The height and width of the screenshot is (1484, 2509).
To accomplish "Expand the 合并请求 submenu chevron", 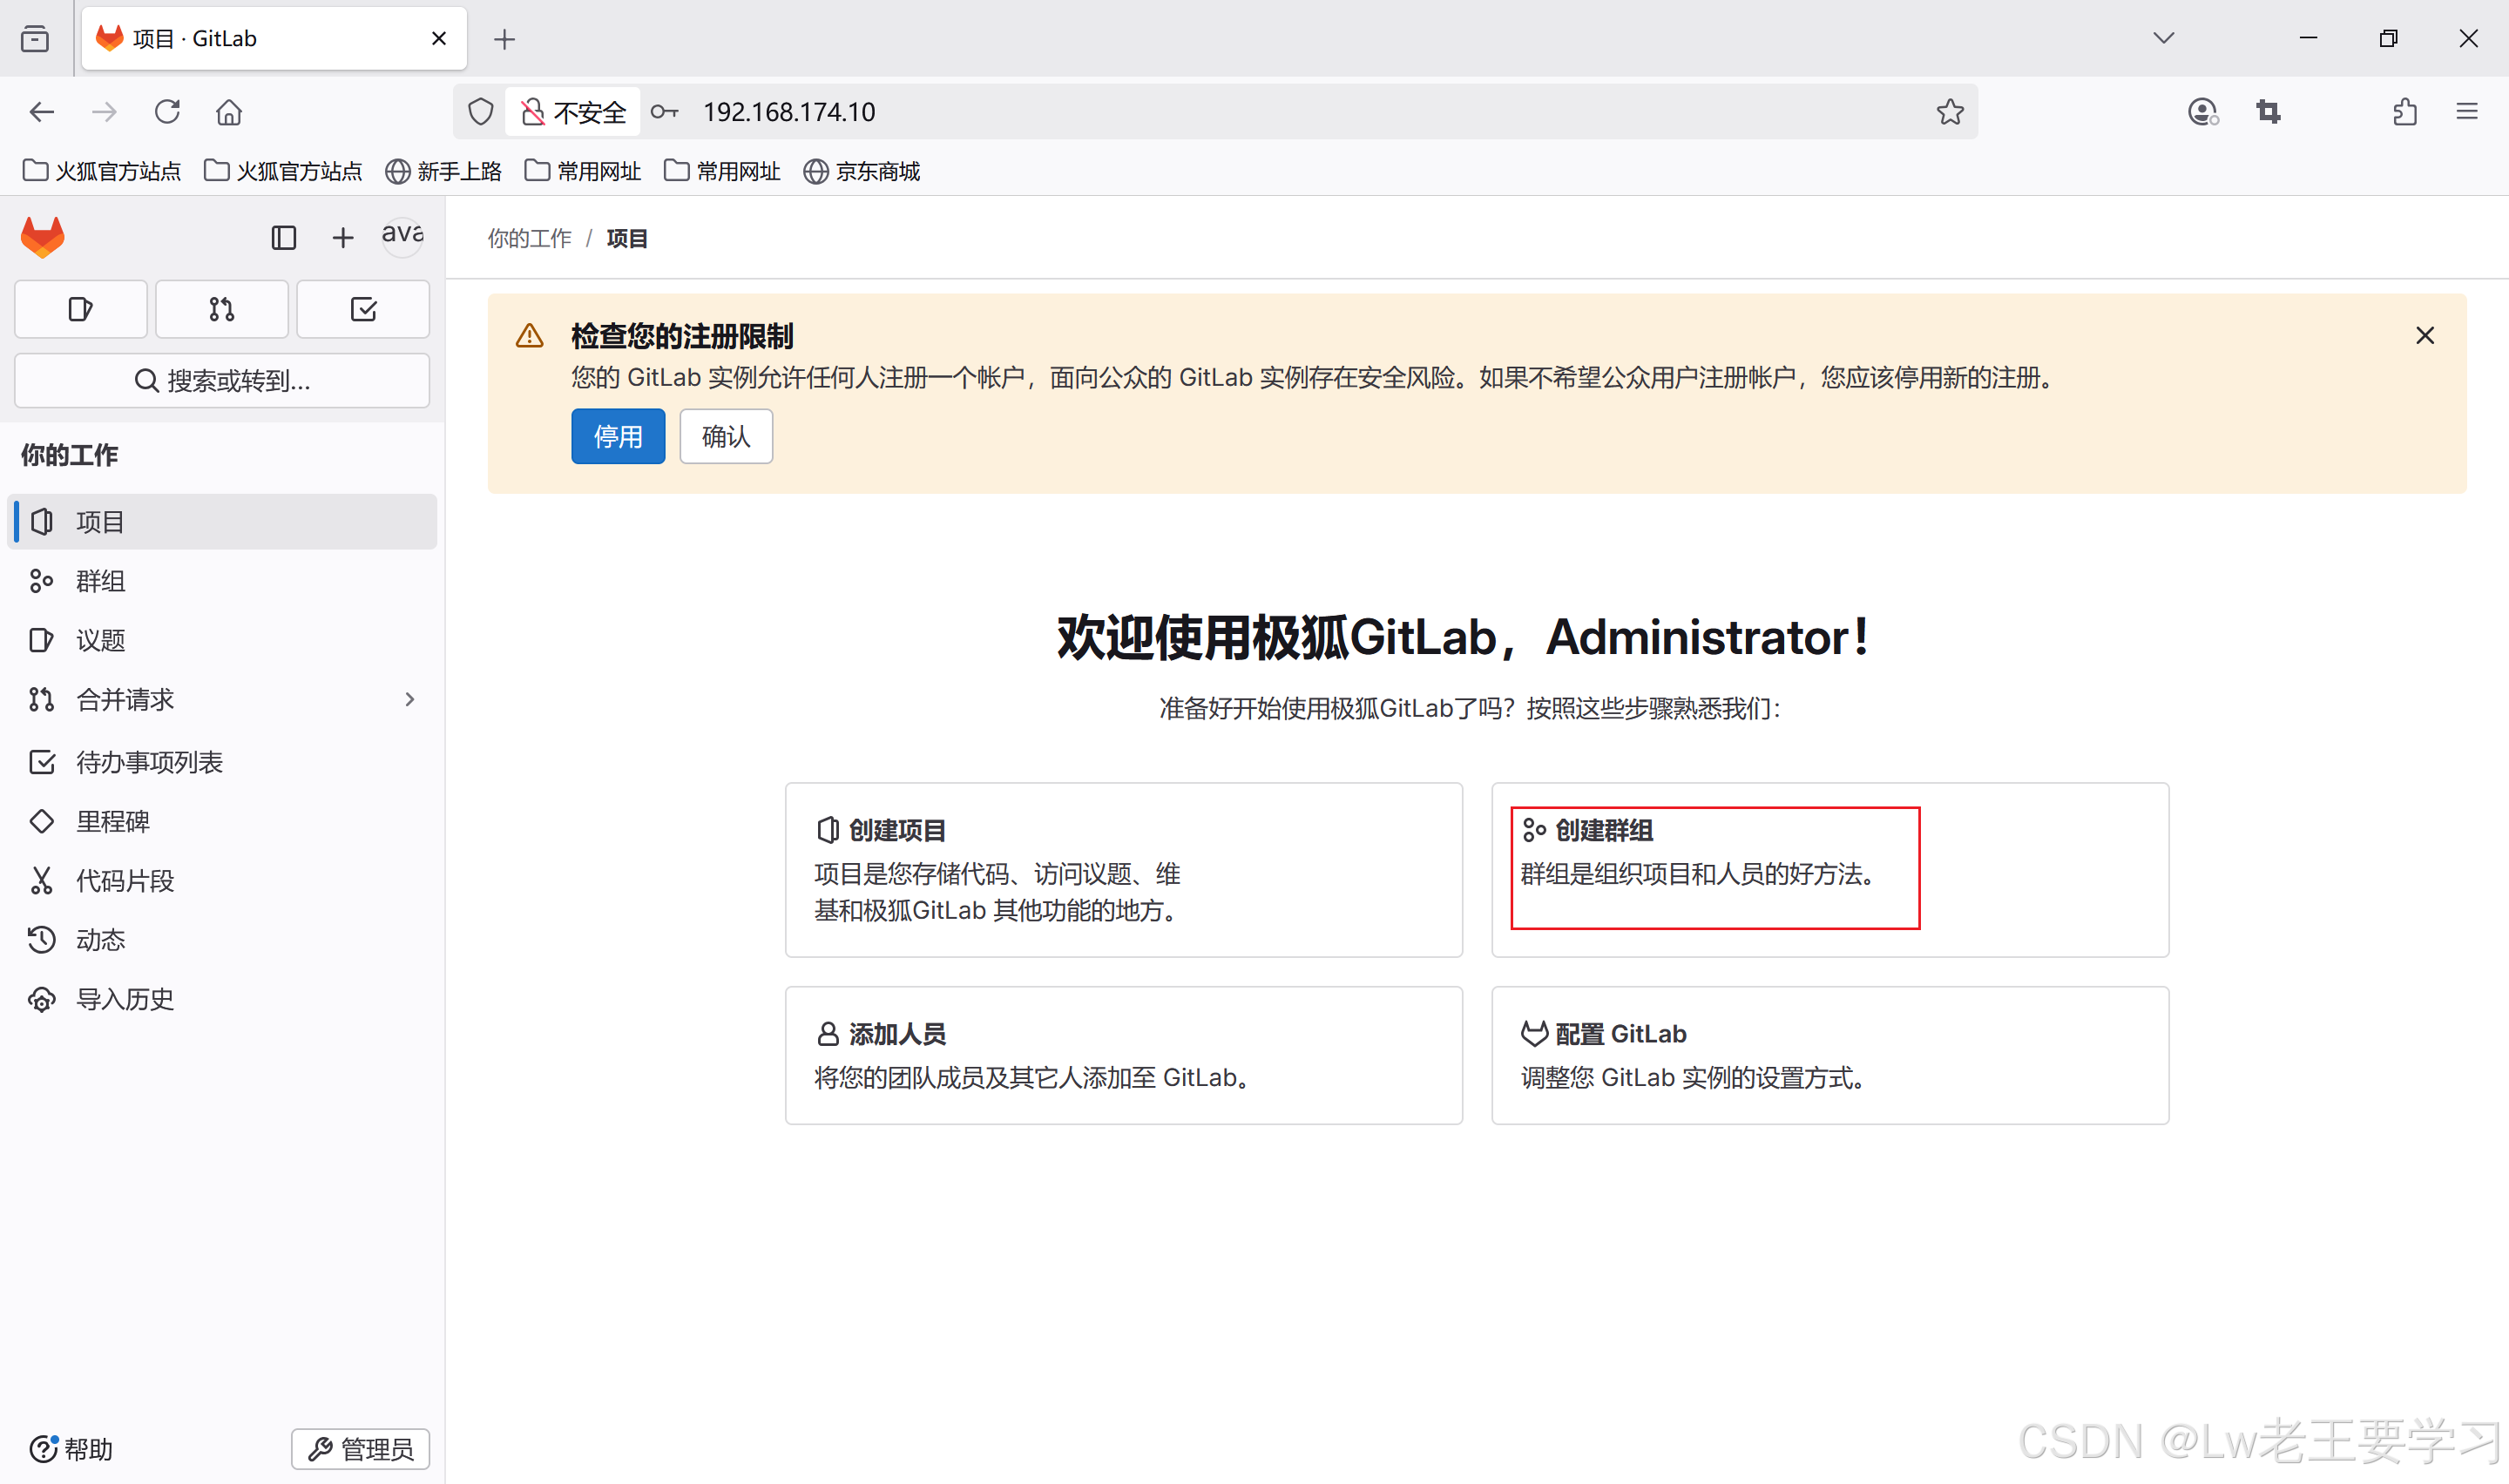I will (x=410, y=700).
